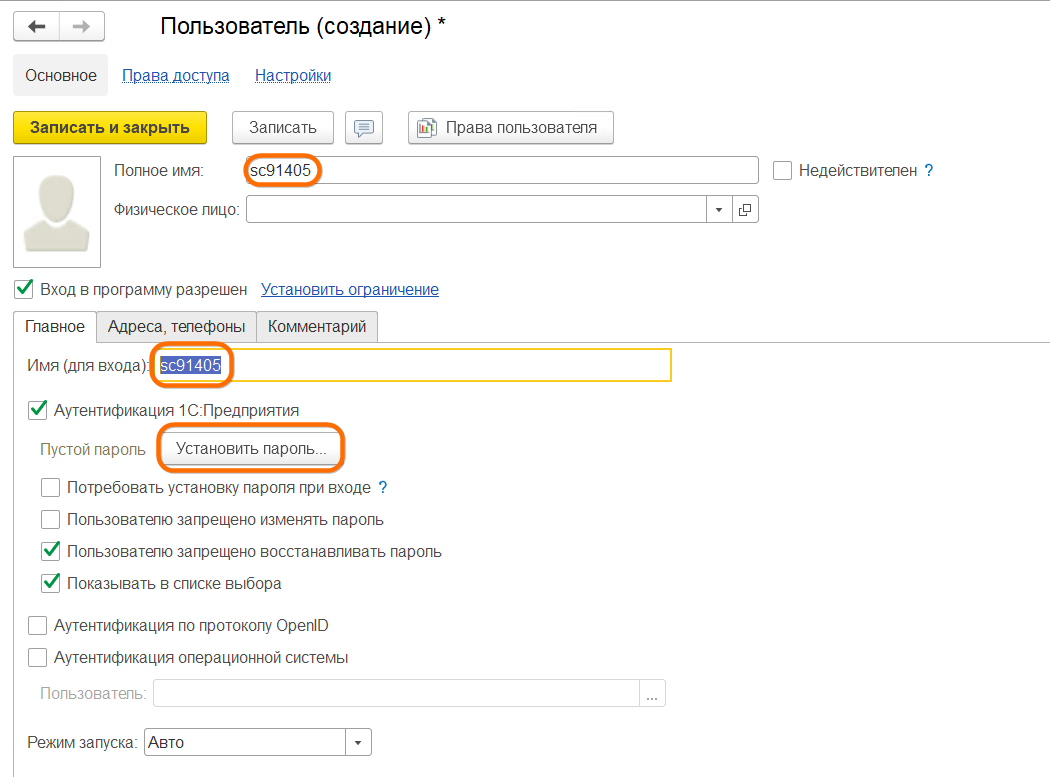Open the Комментарий tab
The height and width of the screenshot is (777, 1050).
[x=317, y=326]
